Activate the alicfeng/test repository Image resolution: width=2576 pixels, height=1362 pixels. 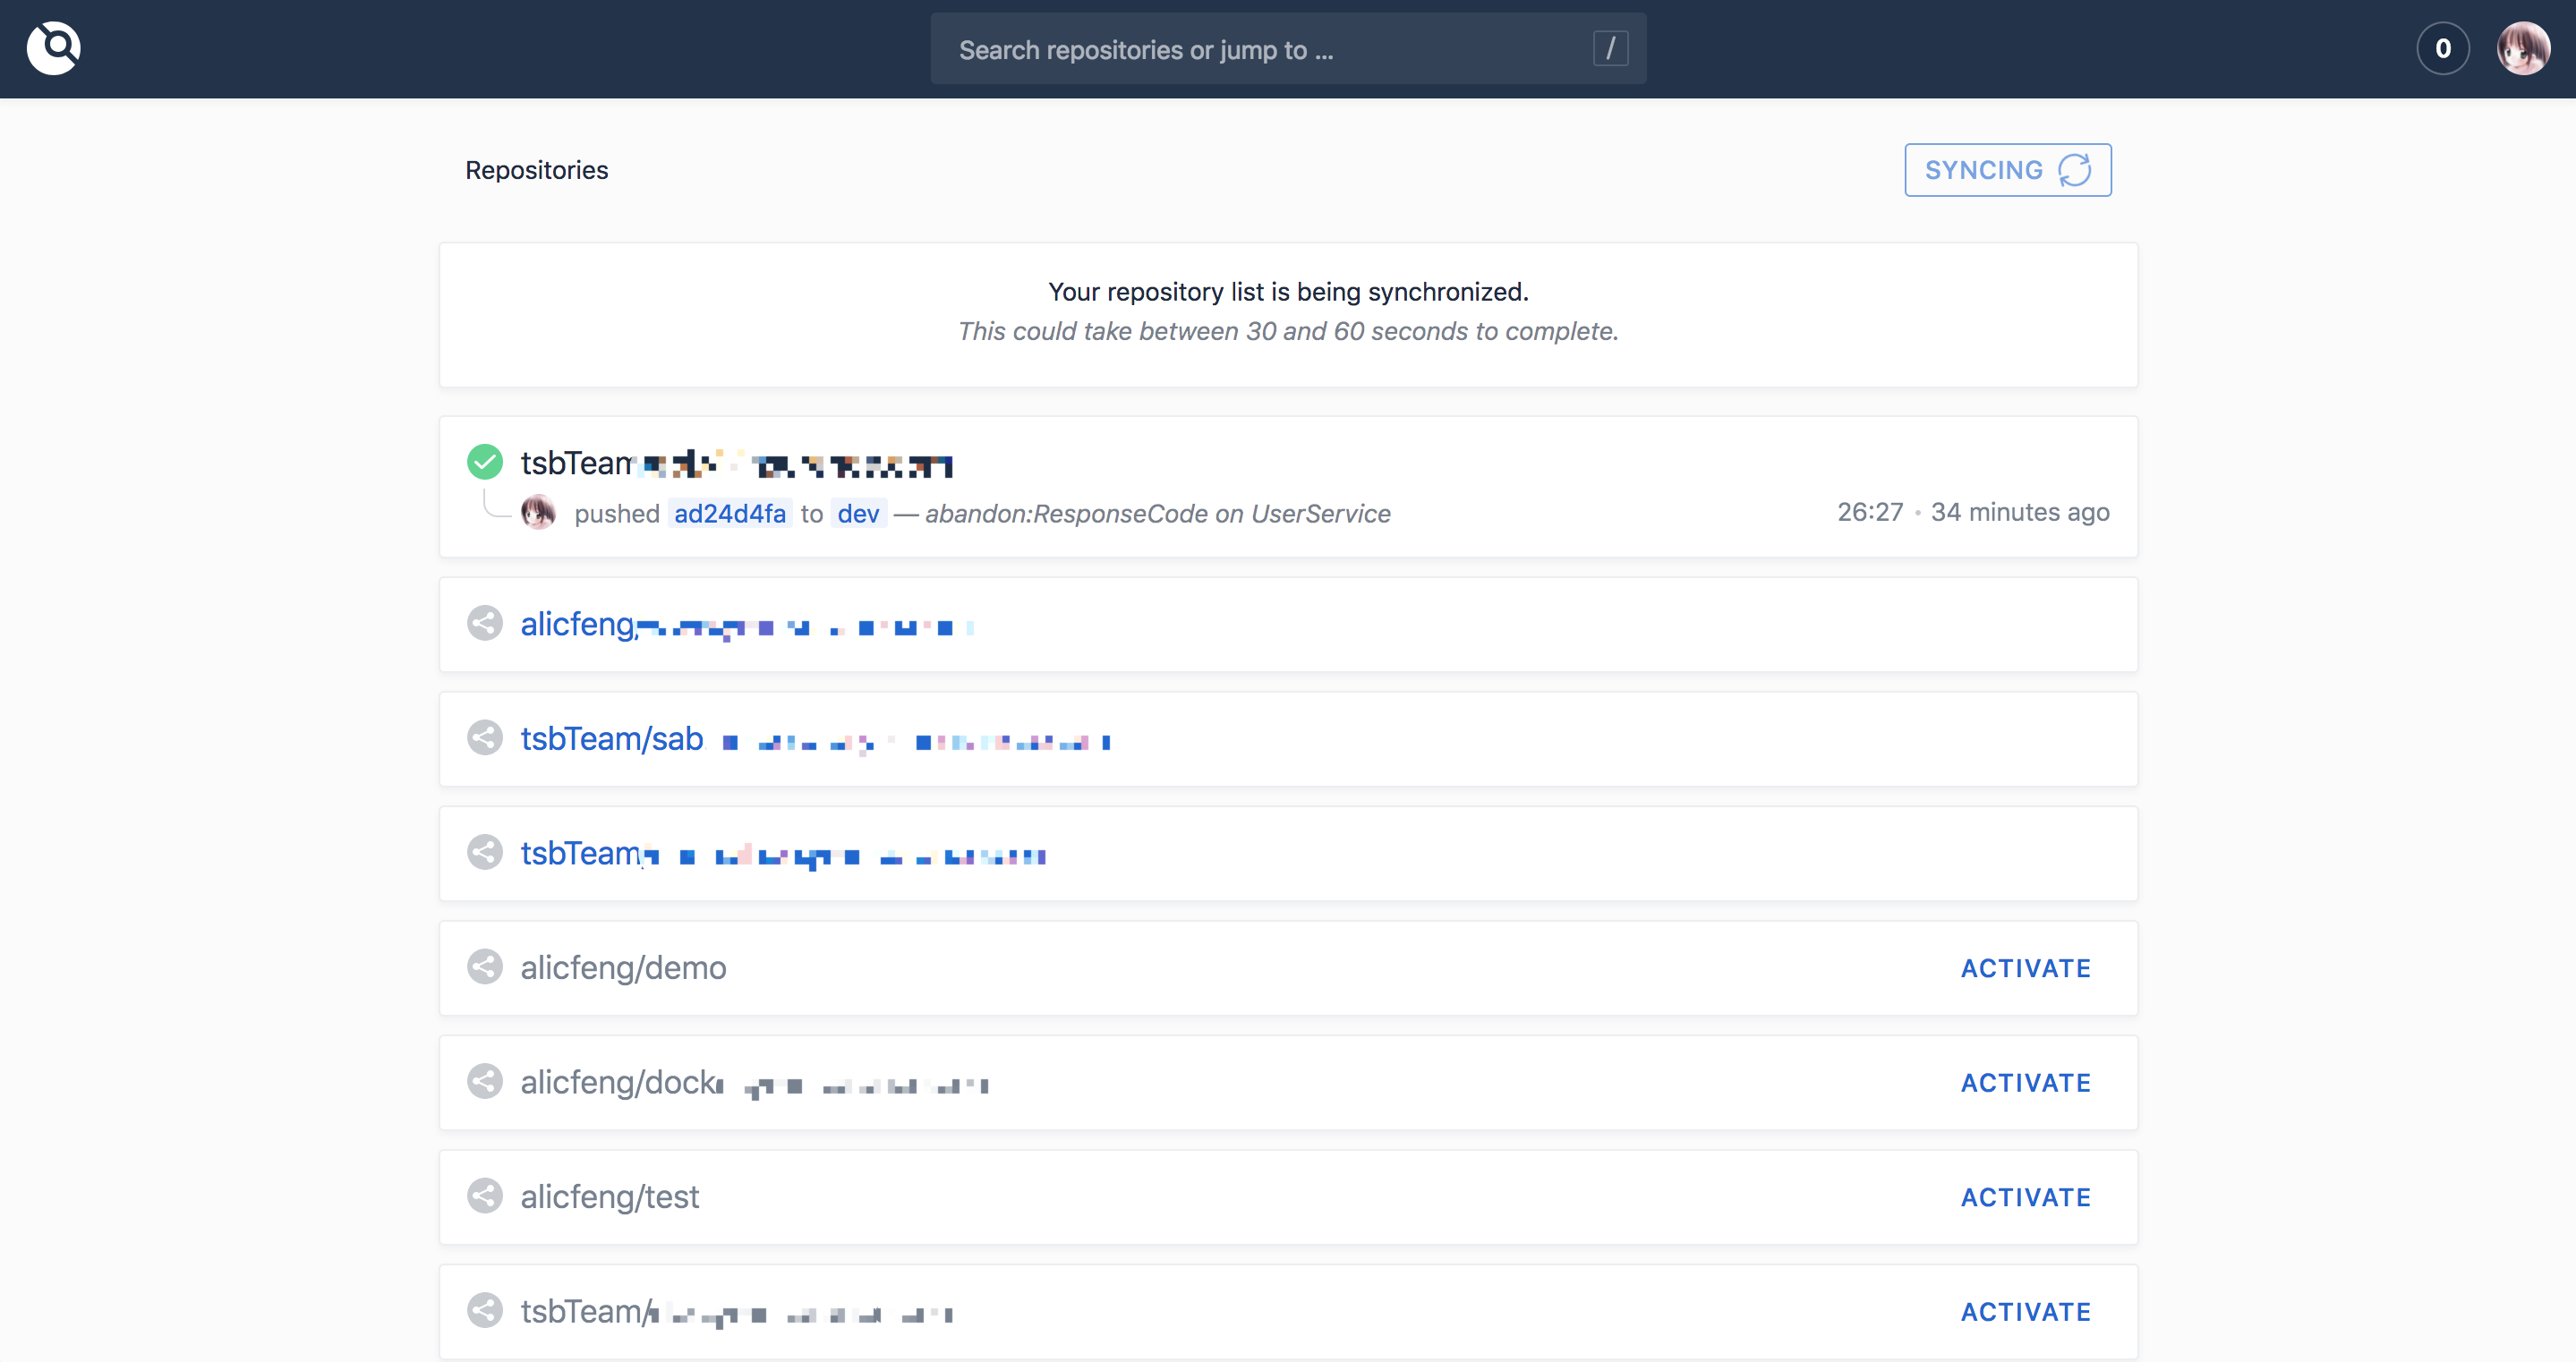point(2025,1197)
